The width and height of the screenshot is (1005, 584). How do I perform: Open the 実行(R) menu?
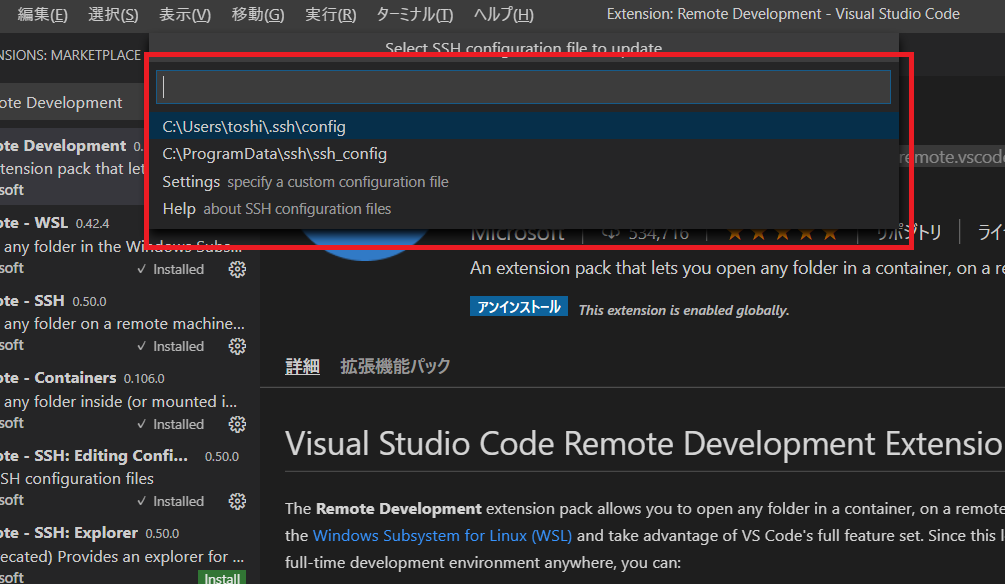(x=330, y=14)
